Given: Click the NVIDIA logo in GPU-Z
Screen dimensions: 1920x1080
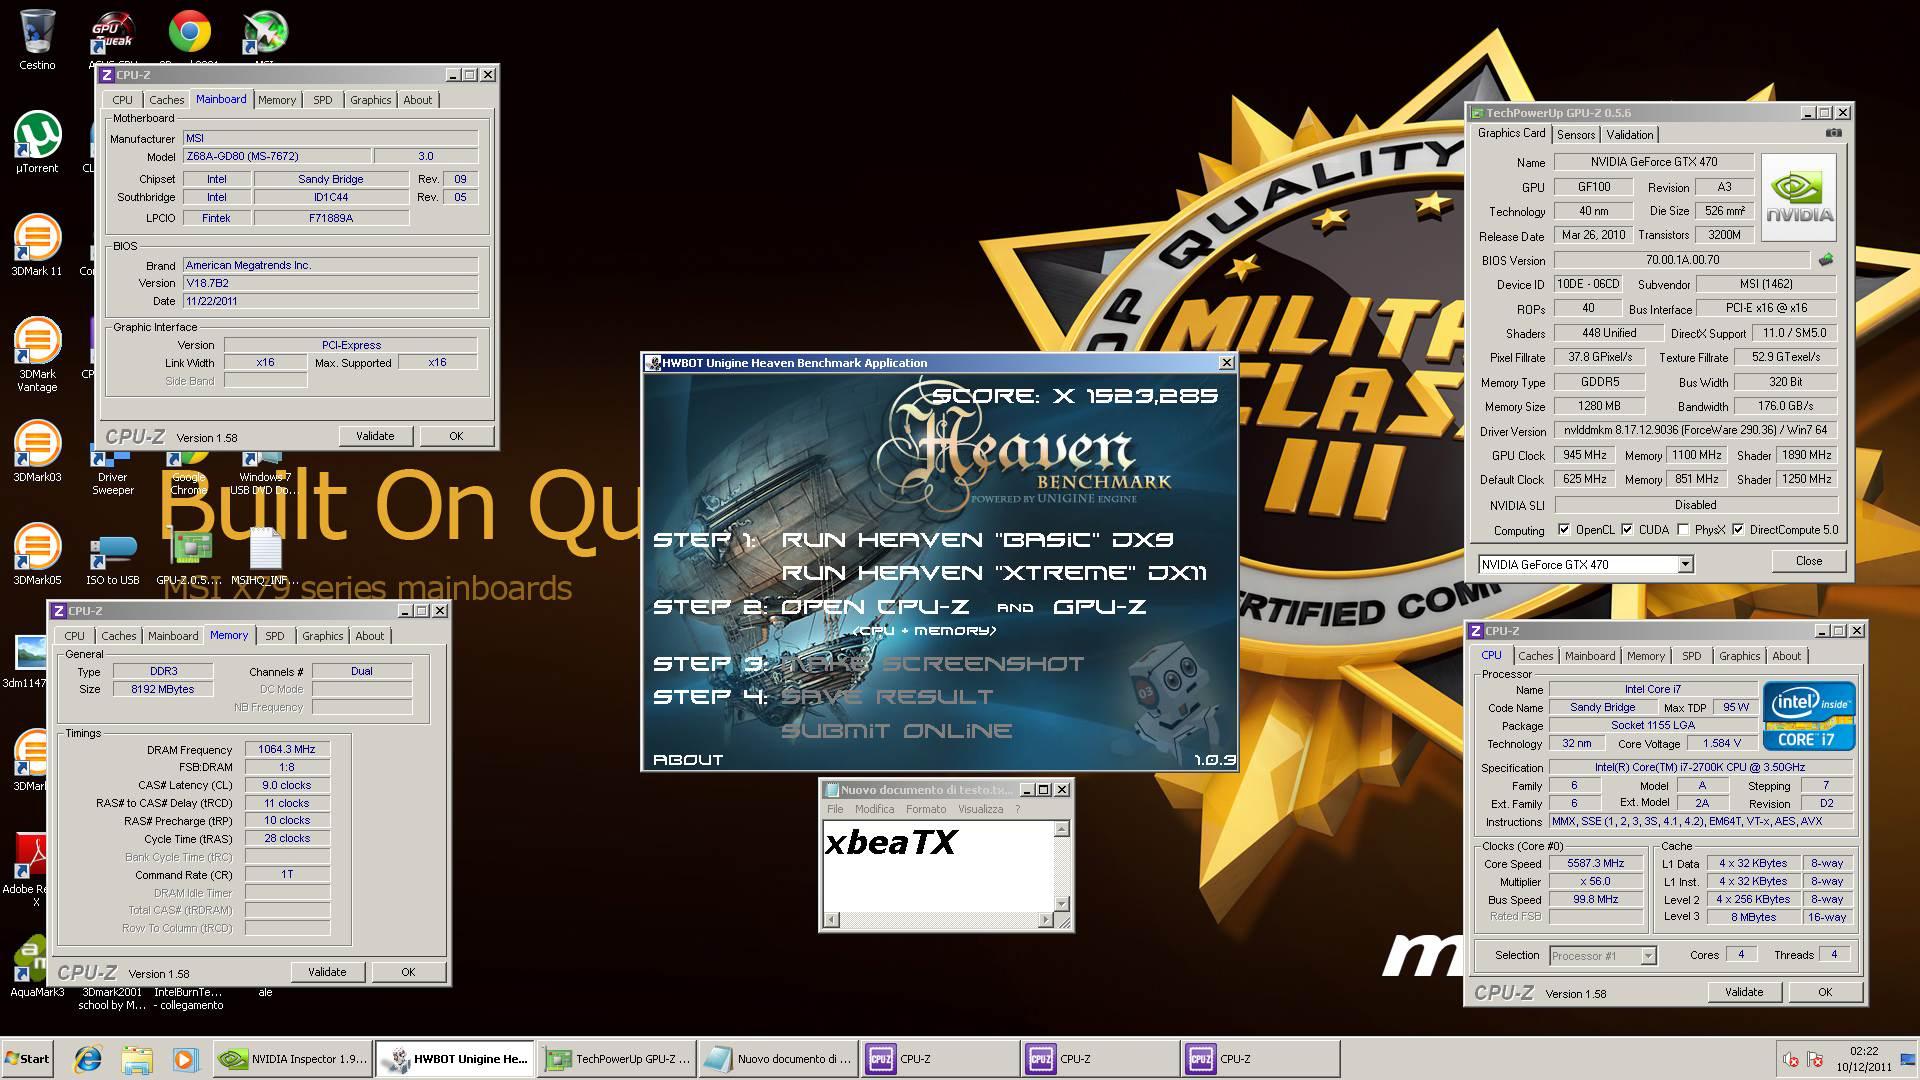Looking at the screenshot, I should click(x=1799, y=197).
